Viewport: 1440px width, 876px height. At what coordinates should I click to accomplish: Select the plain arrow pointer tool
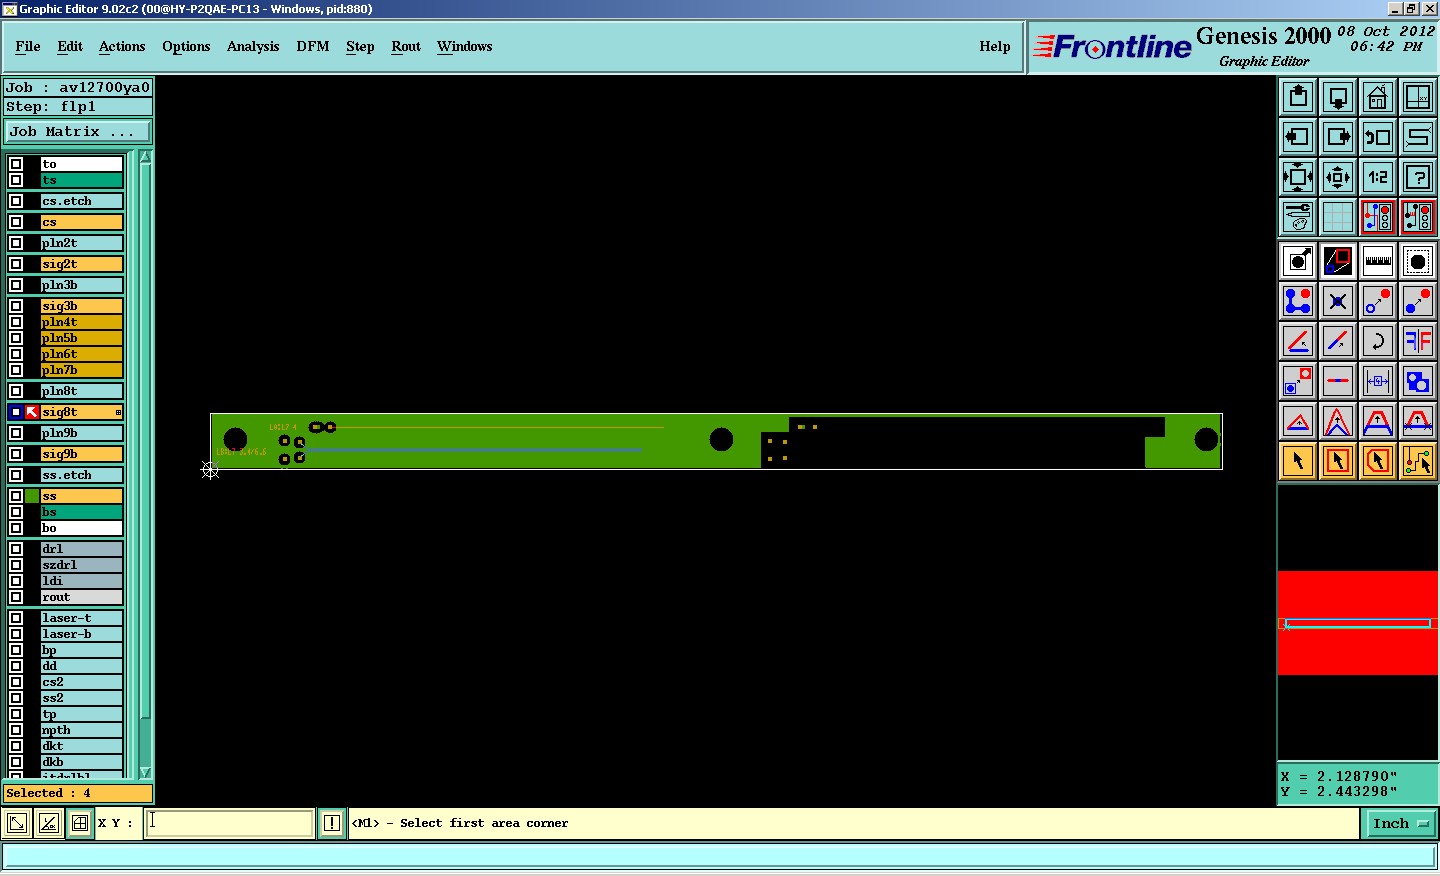tap(1298, 461)
